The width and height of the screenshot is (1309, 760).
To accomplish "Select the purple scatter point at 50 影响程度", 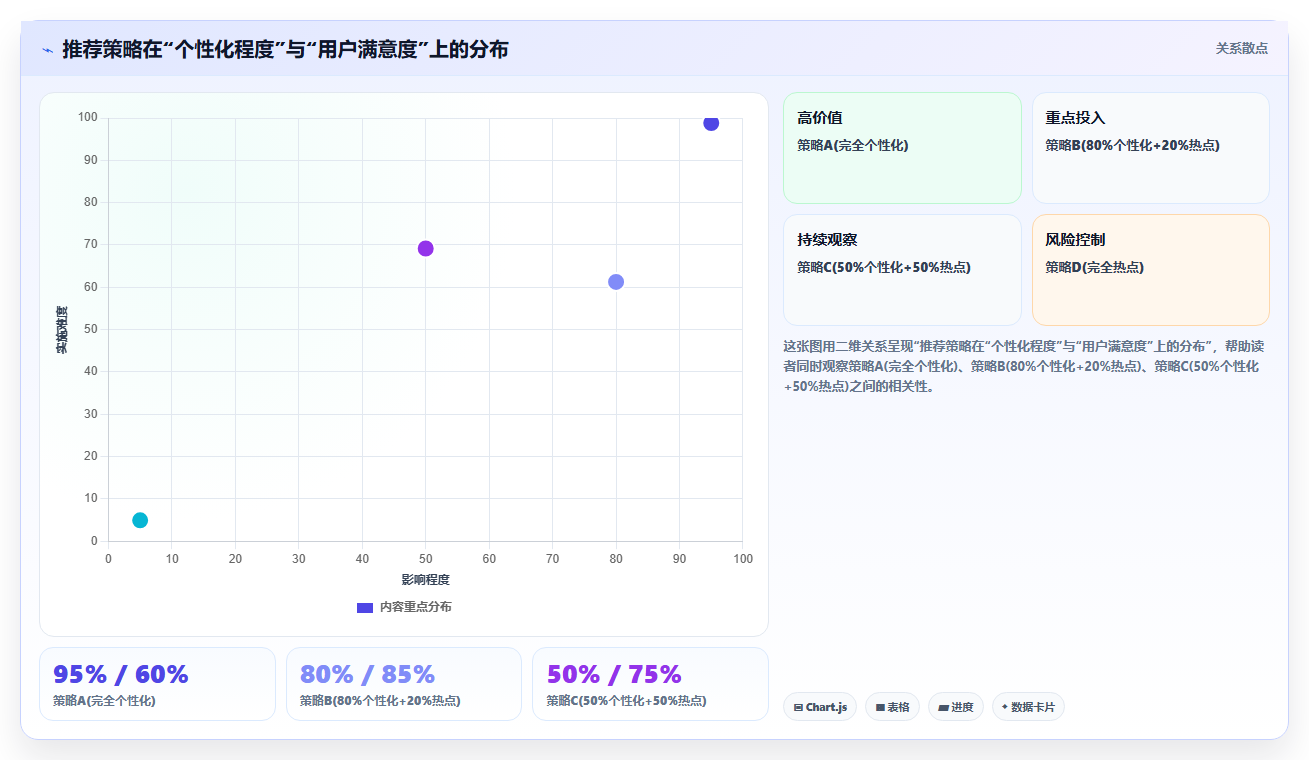I will point(425,248).
